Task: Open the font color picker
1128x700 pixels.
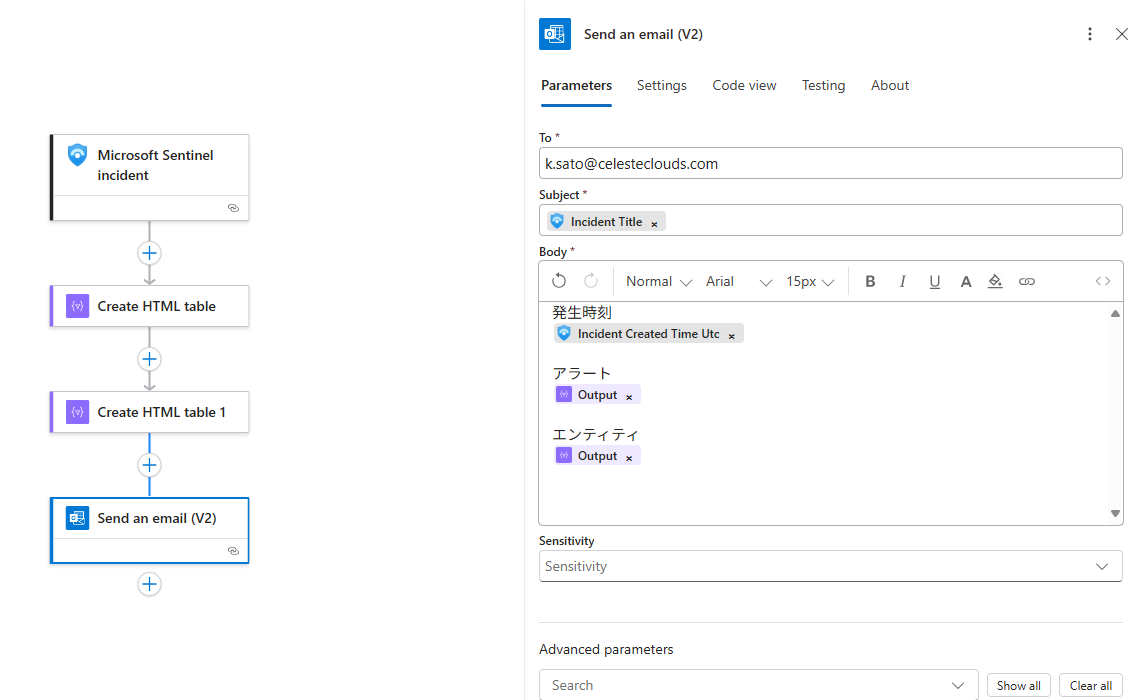Action: 966,282
